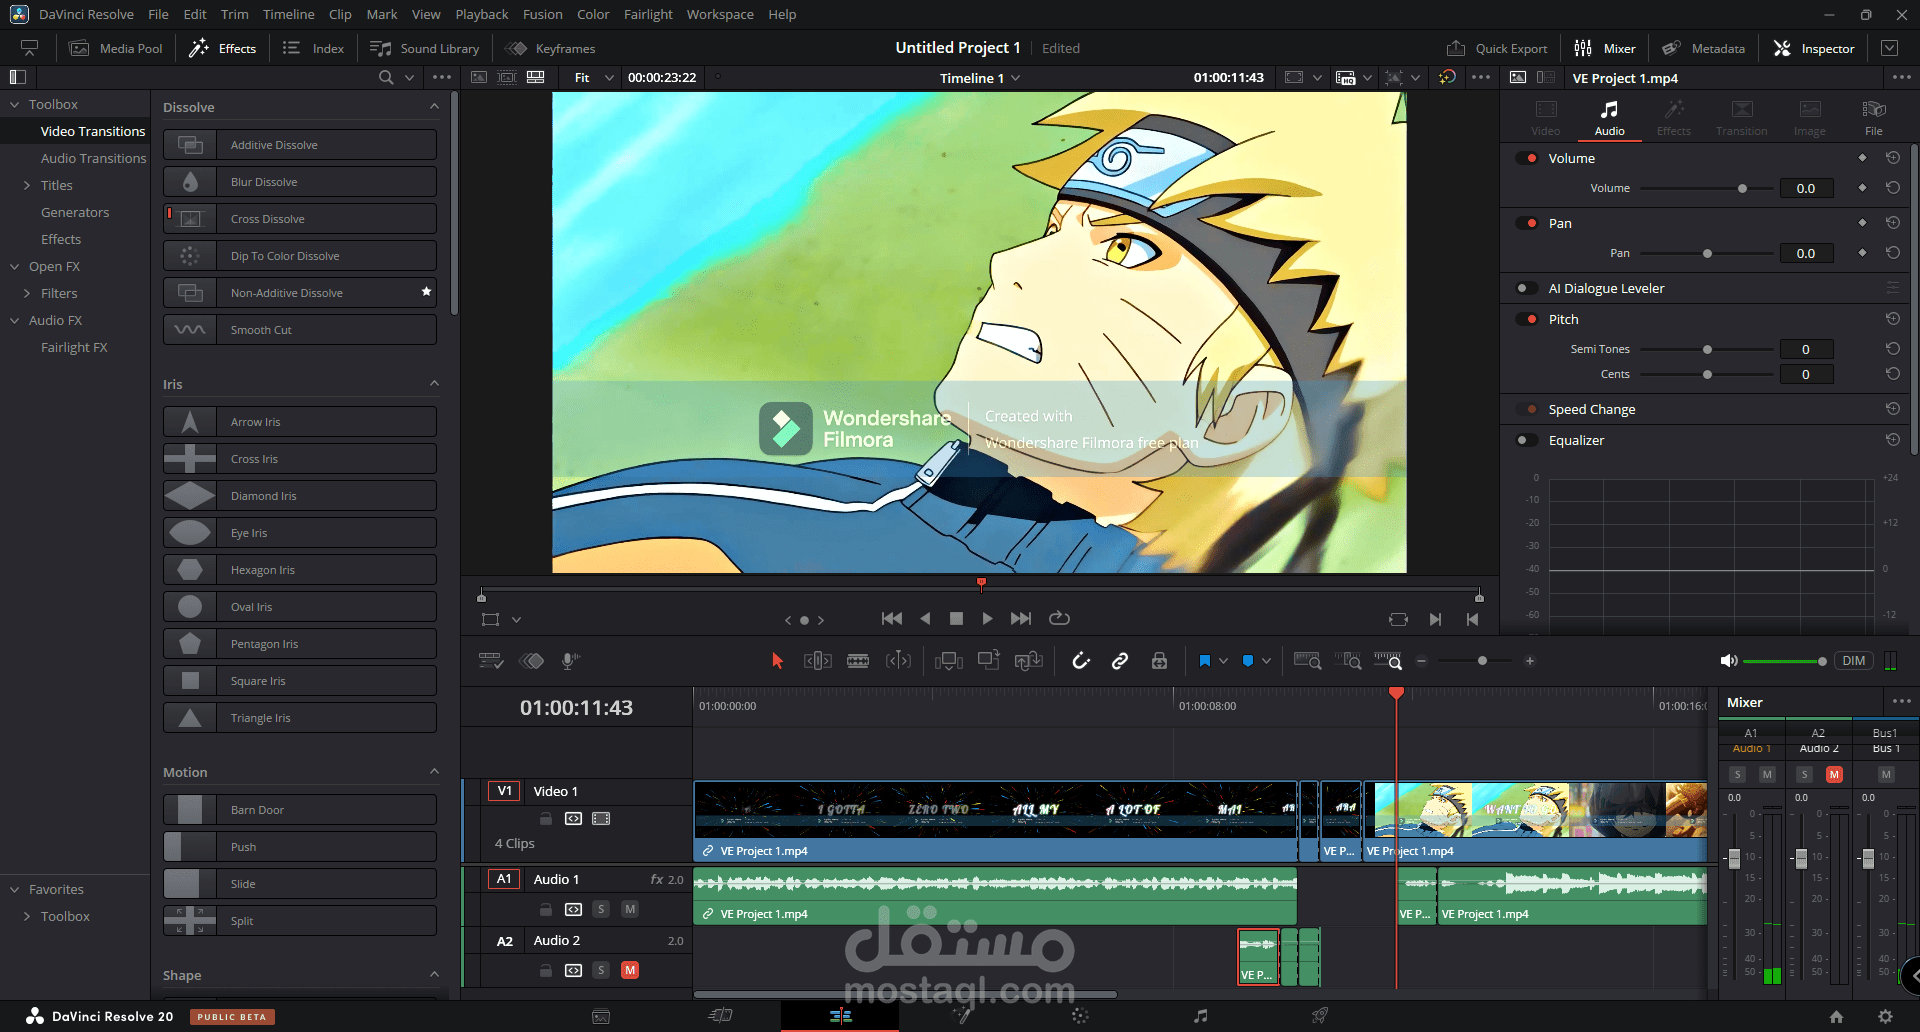Screen dimensions: 1920x1032
Task: Expand the Titles tree item
Action: tap(27, 185)
